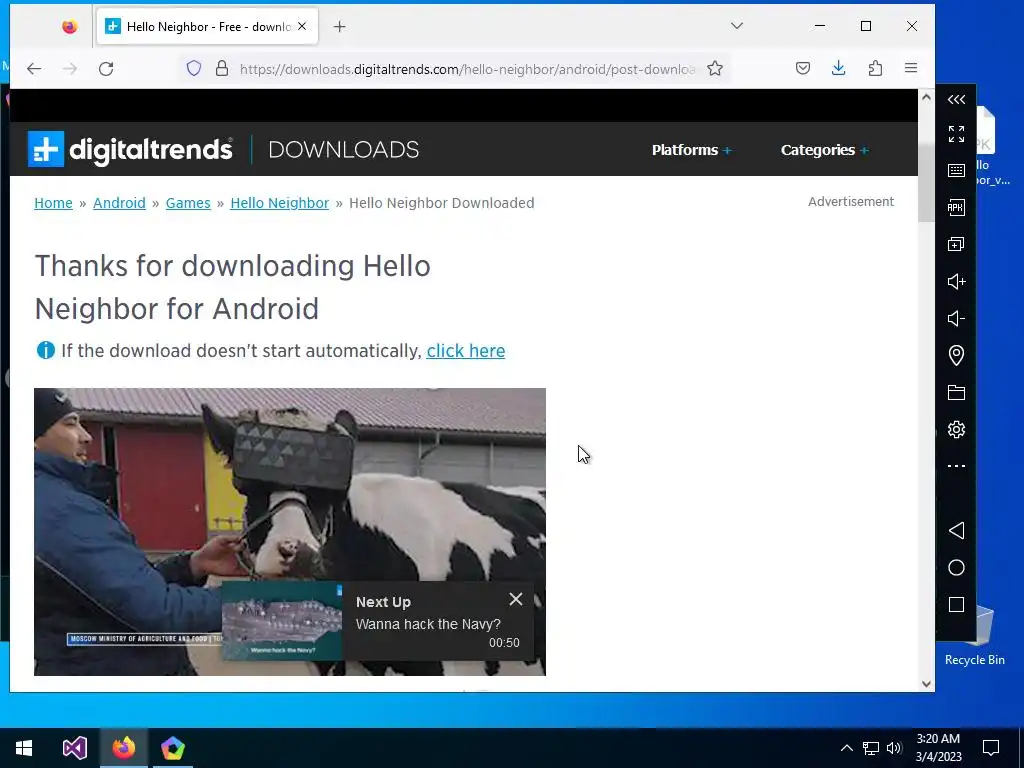Increase emulator volume
Viewport: 1024px width, 768px height.
click(x=956, y=281)
